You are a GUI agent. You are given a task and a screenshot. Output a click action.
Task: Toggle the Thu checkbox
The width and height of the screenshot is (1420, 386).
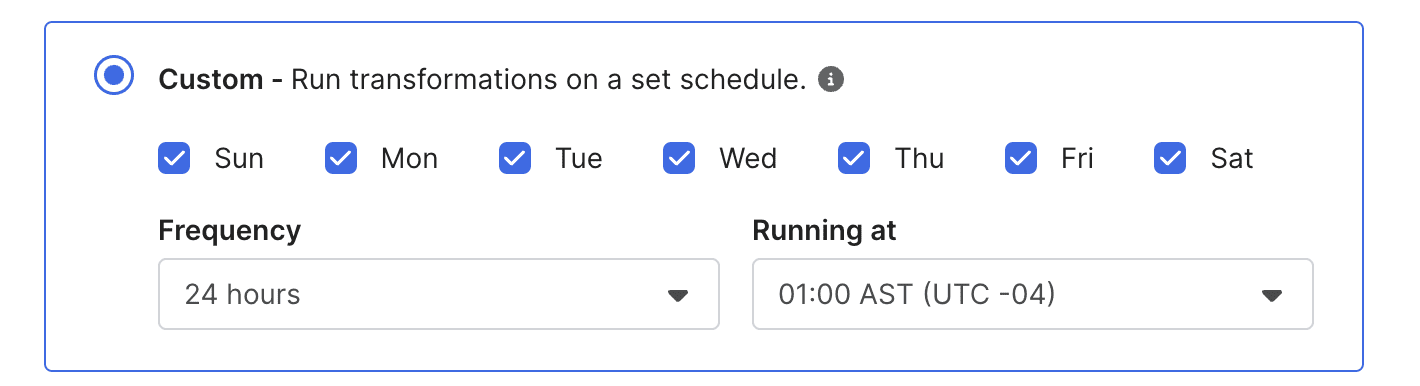854,158
